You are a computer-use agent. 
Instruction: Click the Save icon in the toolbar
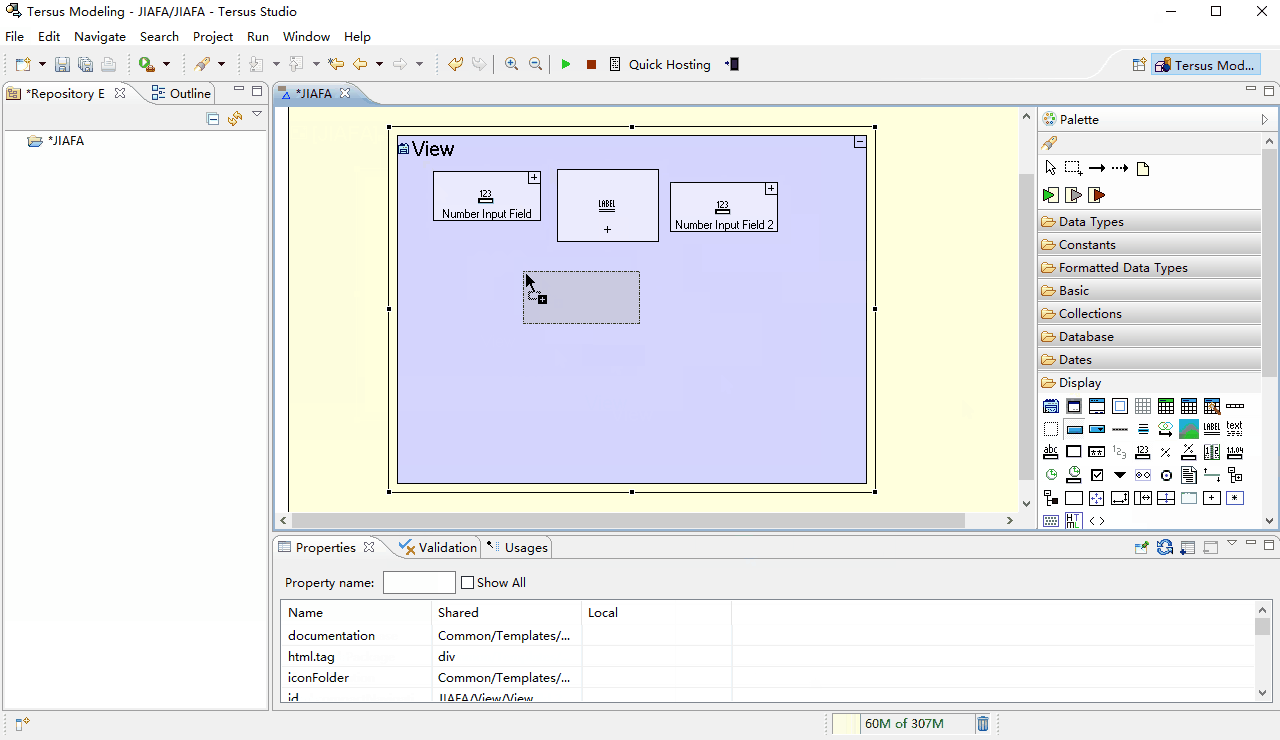coord(62,64)
